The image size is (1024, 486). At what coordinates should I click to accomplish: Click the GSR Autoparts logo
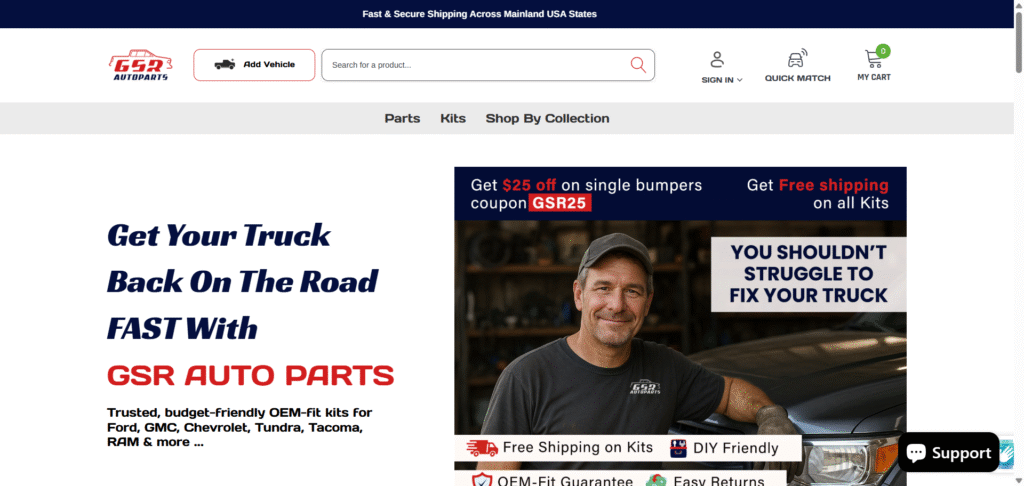point(140,65)
